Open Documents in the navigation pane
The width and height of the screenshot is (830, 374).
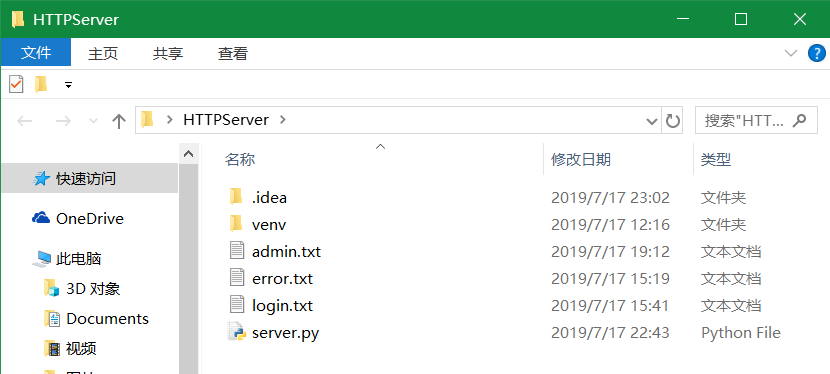tap(107, 319)
